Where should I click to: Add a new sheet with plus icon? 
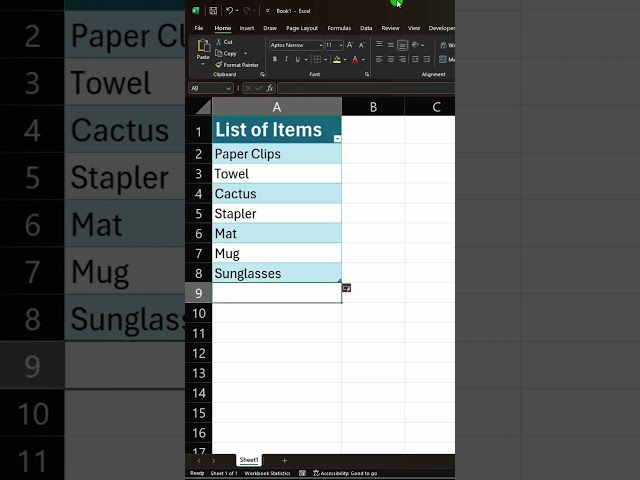point(284,460)
